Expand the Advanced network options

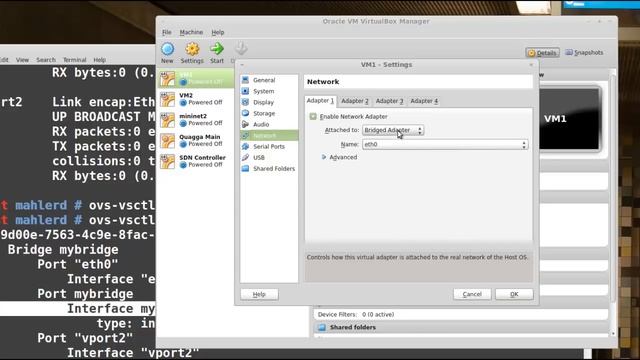pyautogui.click(x=340, y=157)
